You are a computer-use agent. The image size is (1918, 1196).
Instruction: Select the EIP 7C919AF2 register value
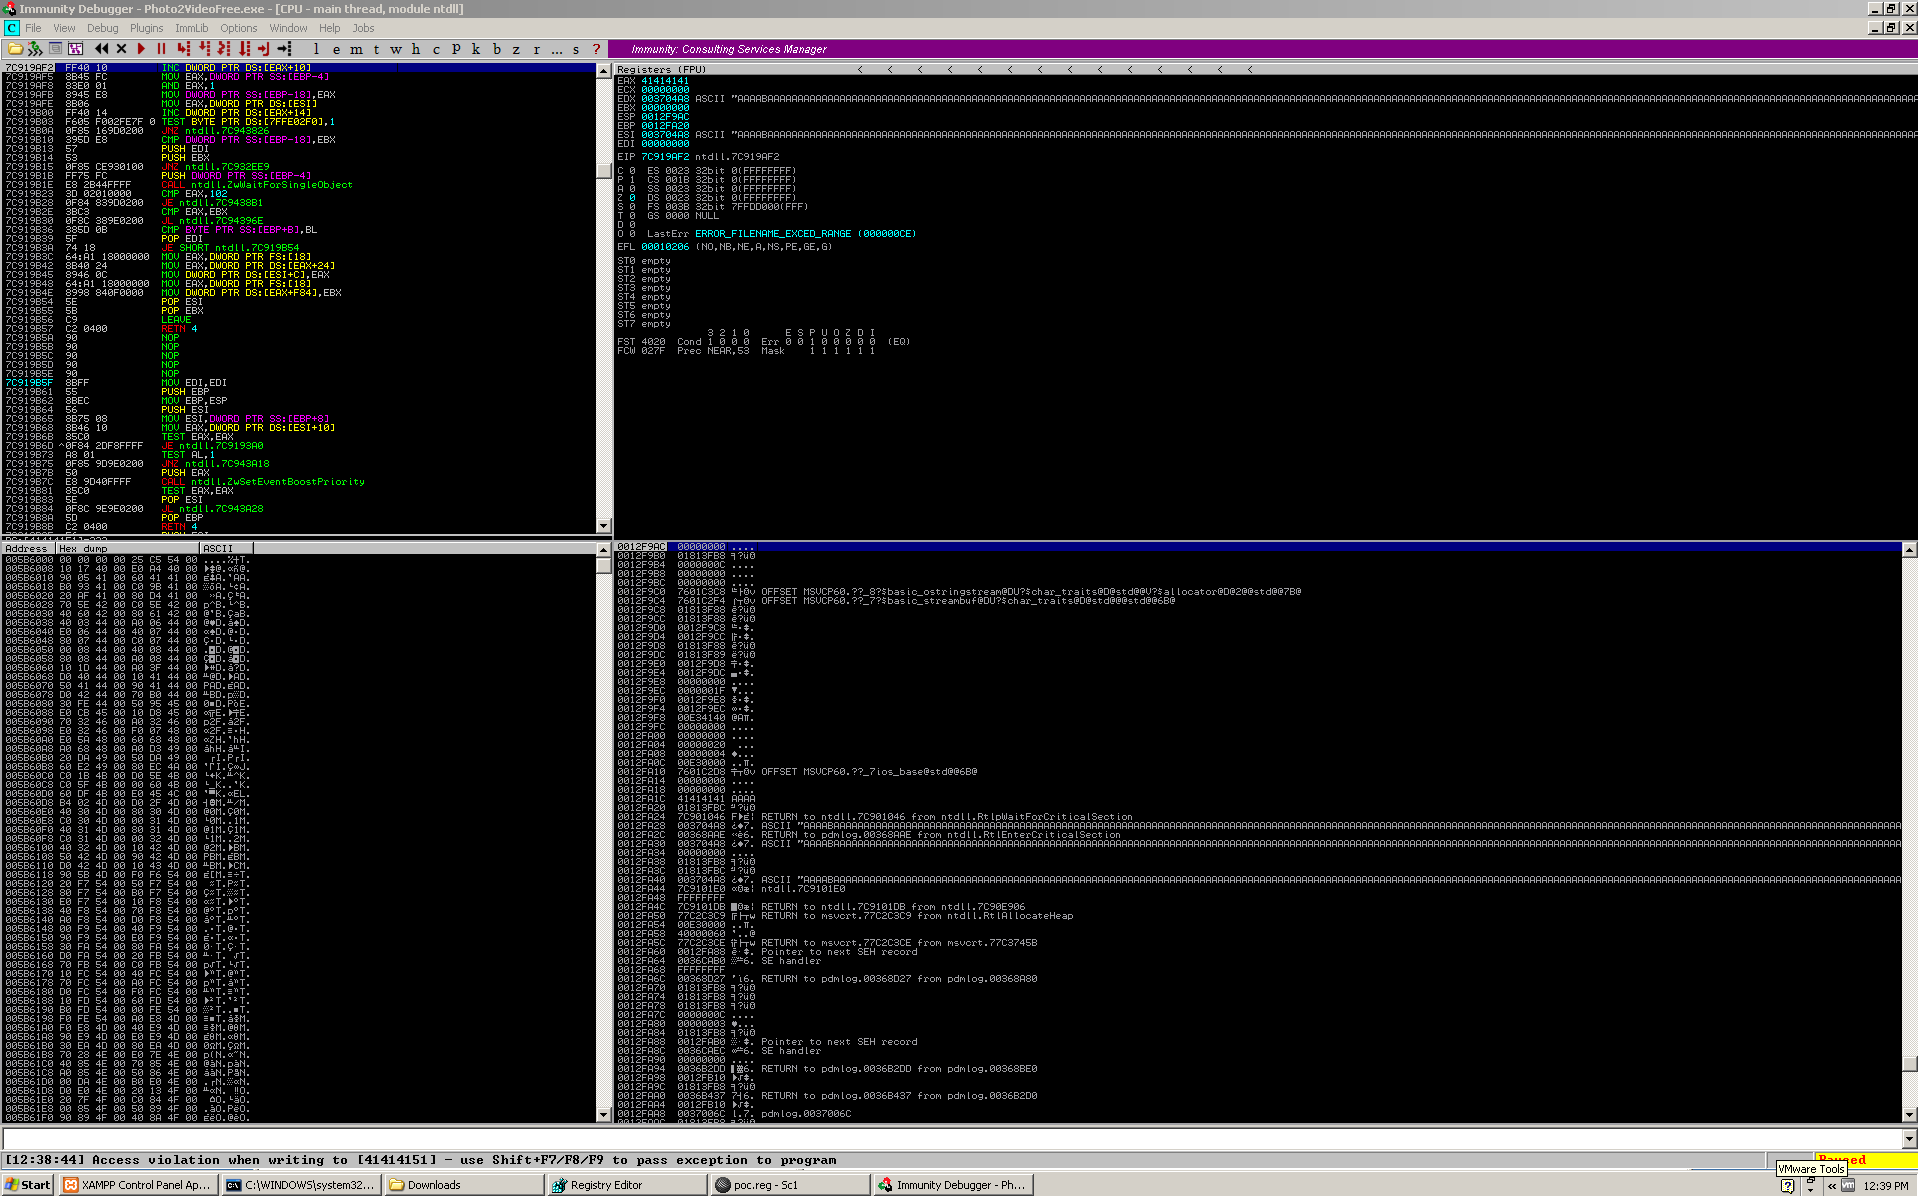[665, 157]
